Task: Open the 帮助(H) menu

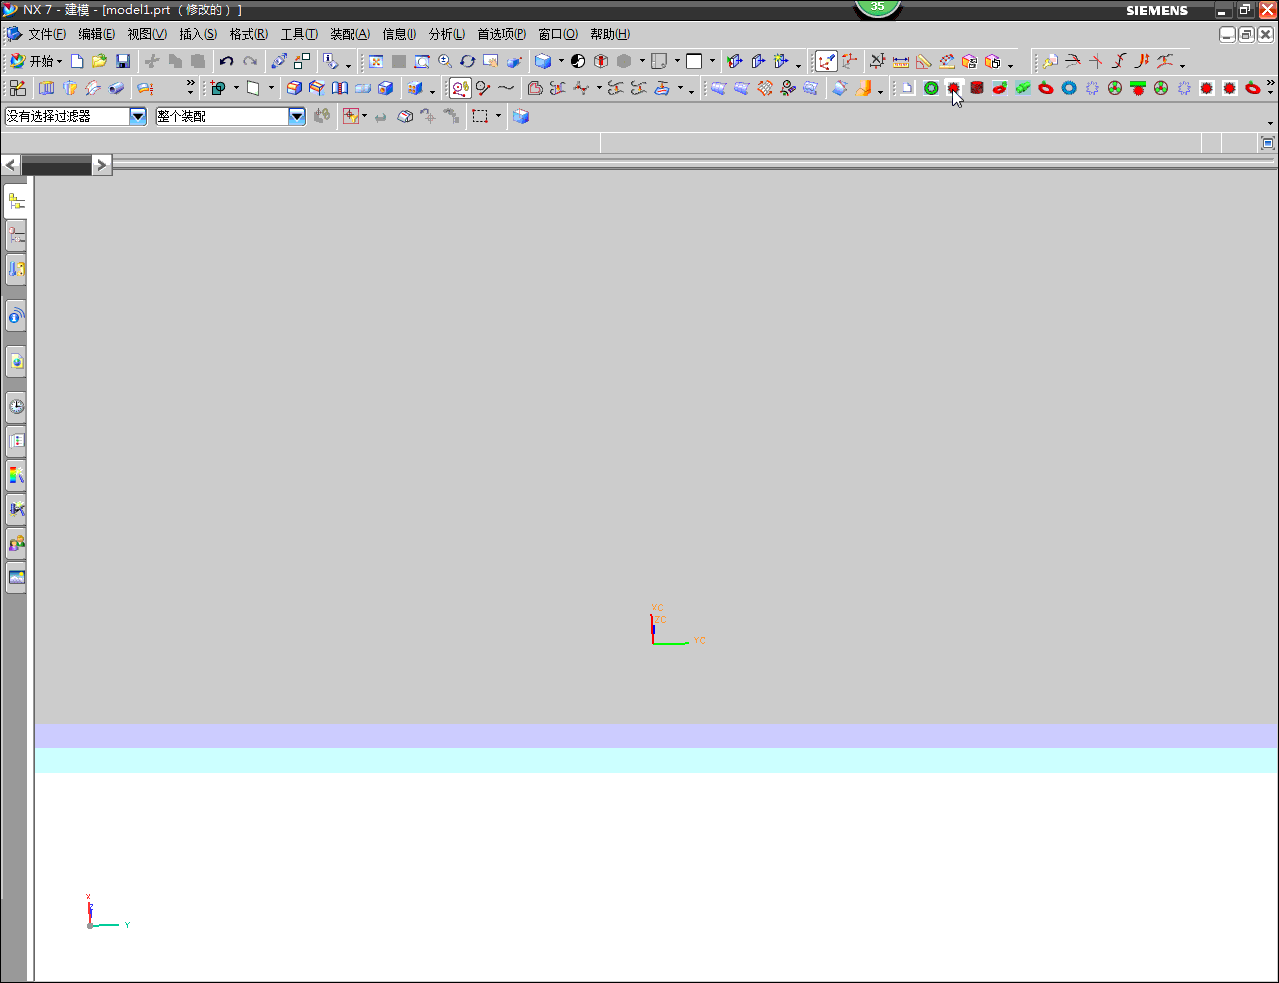Action: tap(610, 34)
